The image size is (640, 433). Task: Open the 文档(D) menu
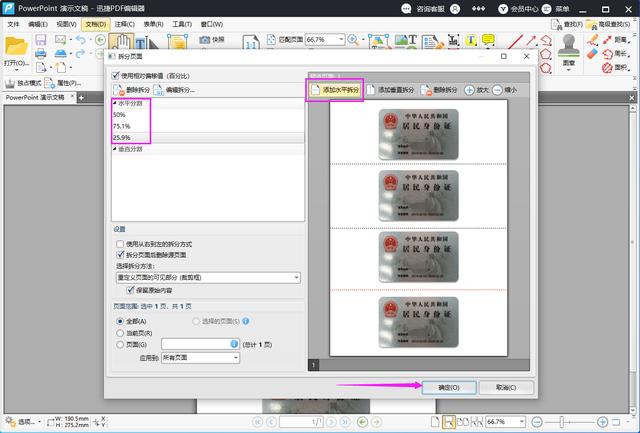[96, 22]
